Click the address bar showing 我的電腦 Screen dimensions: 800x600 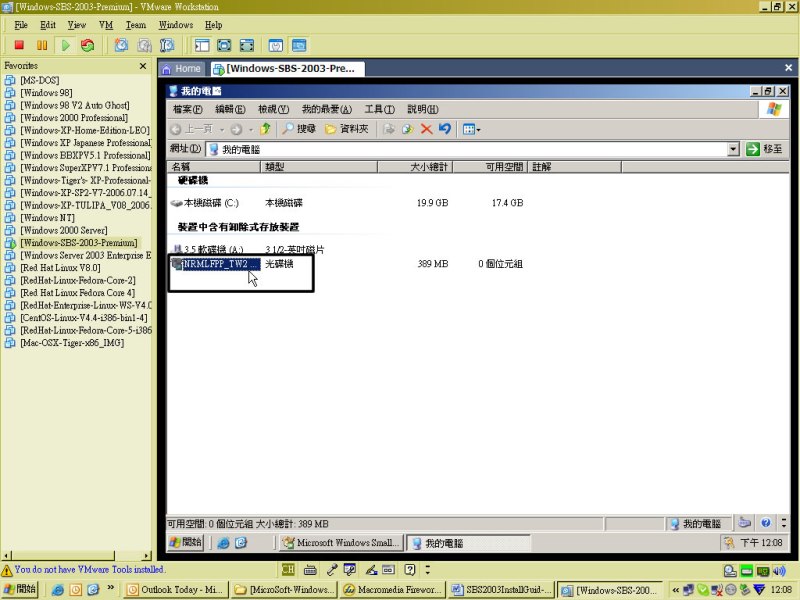point(467,149)
